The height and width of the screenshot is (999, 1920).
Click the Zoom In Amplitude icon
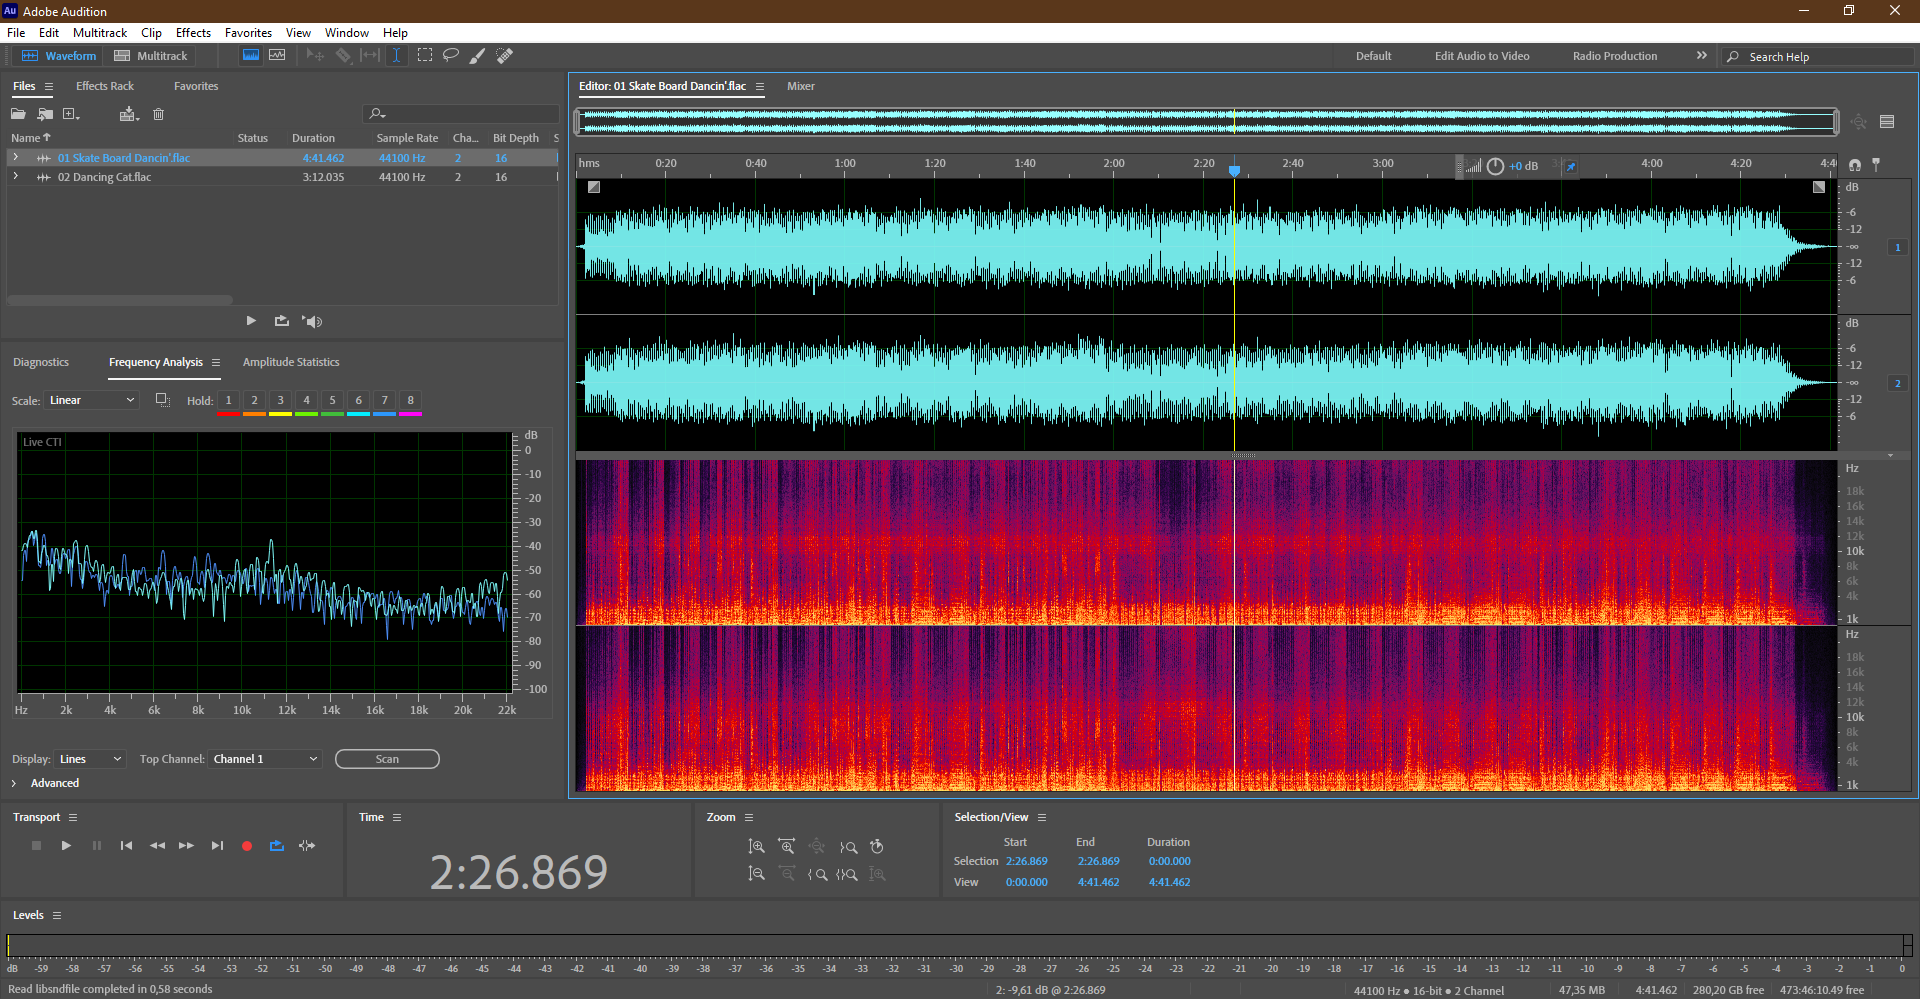pyautogui.click(x=757, y=847)
